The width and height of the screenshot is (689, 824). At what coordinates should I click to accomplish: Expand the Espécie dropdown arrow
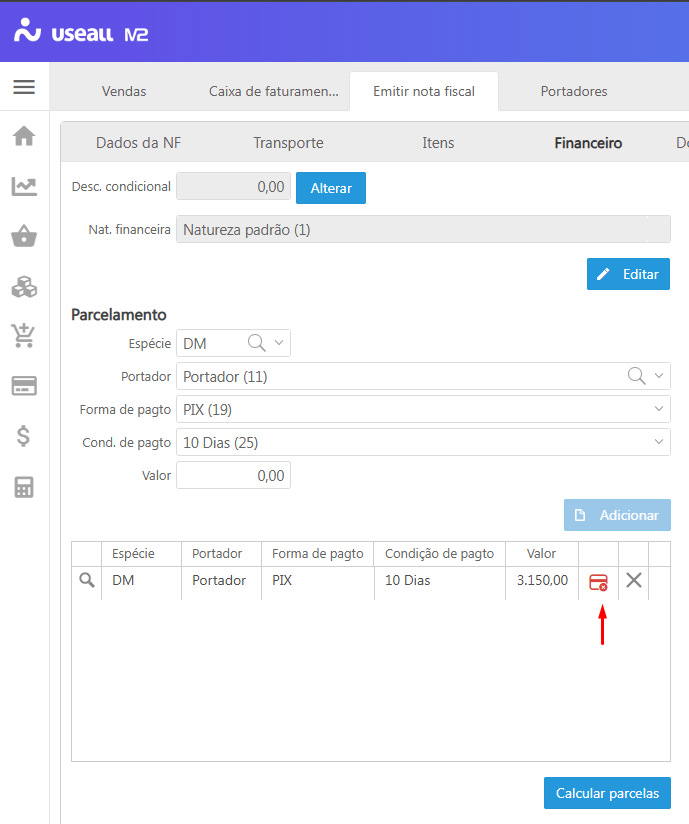[x=279, y=343]
